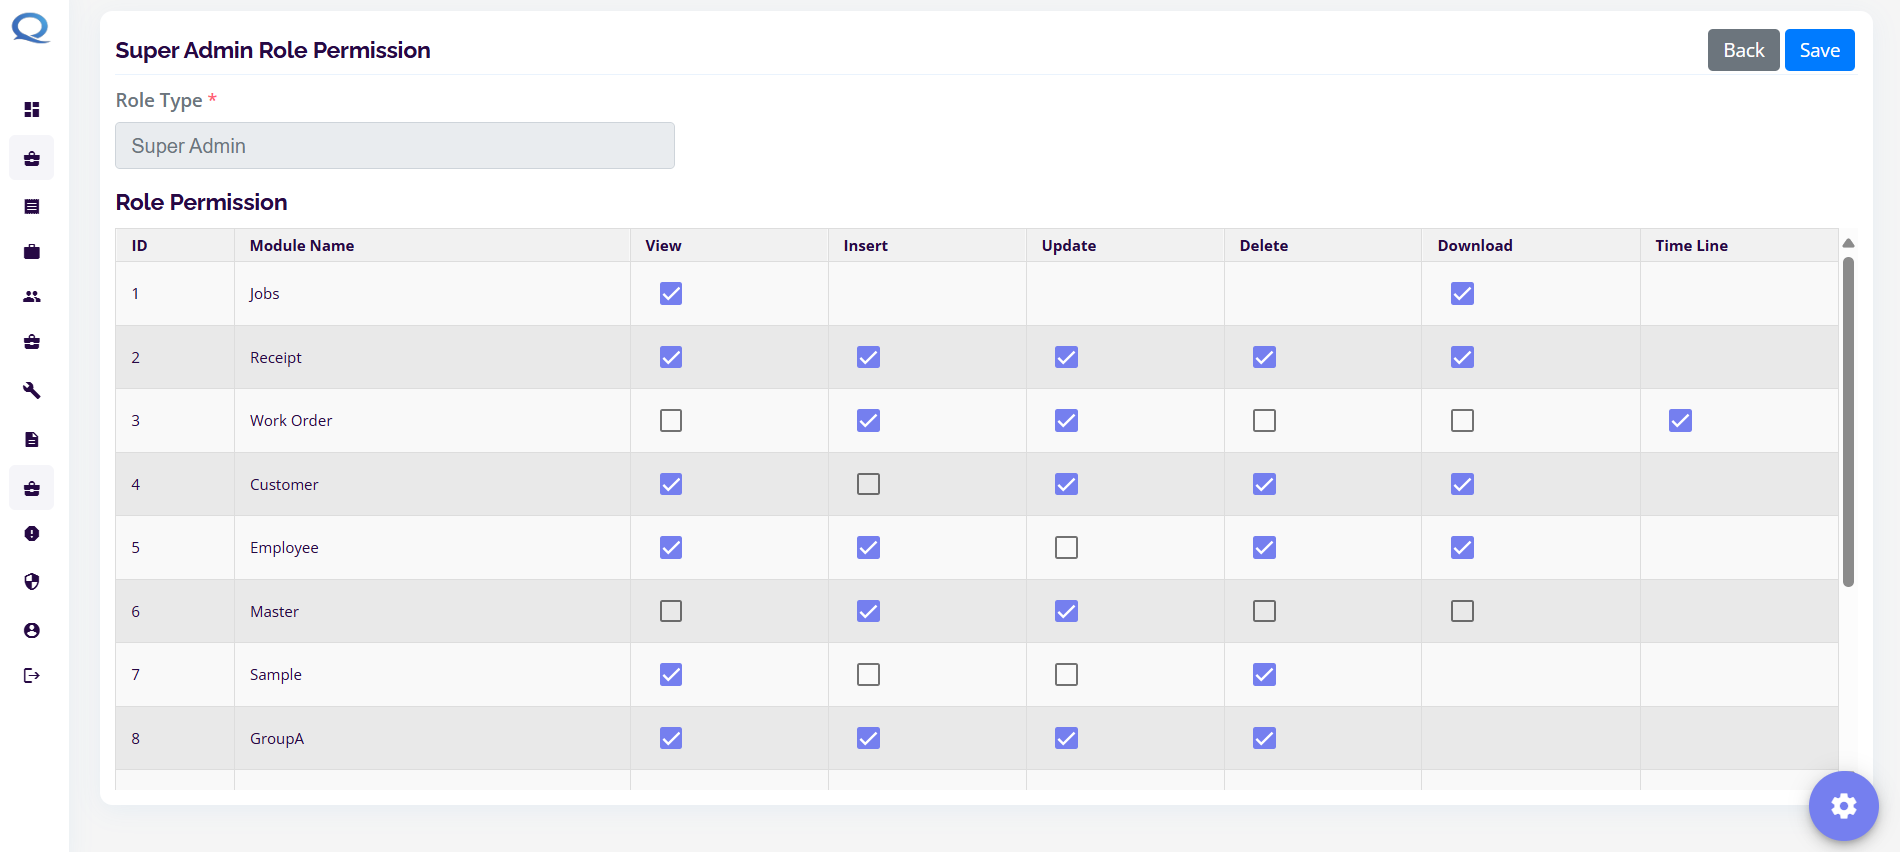Open the shield security icon in sidebar

(x=32, y=582)
